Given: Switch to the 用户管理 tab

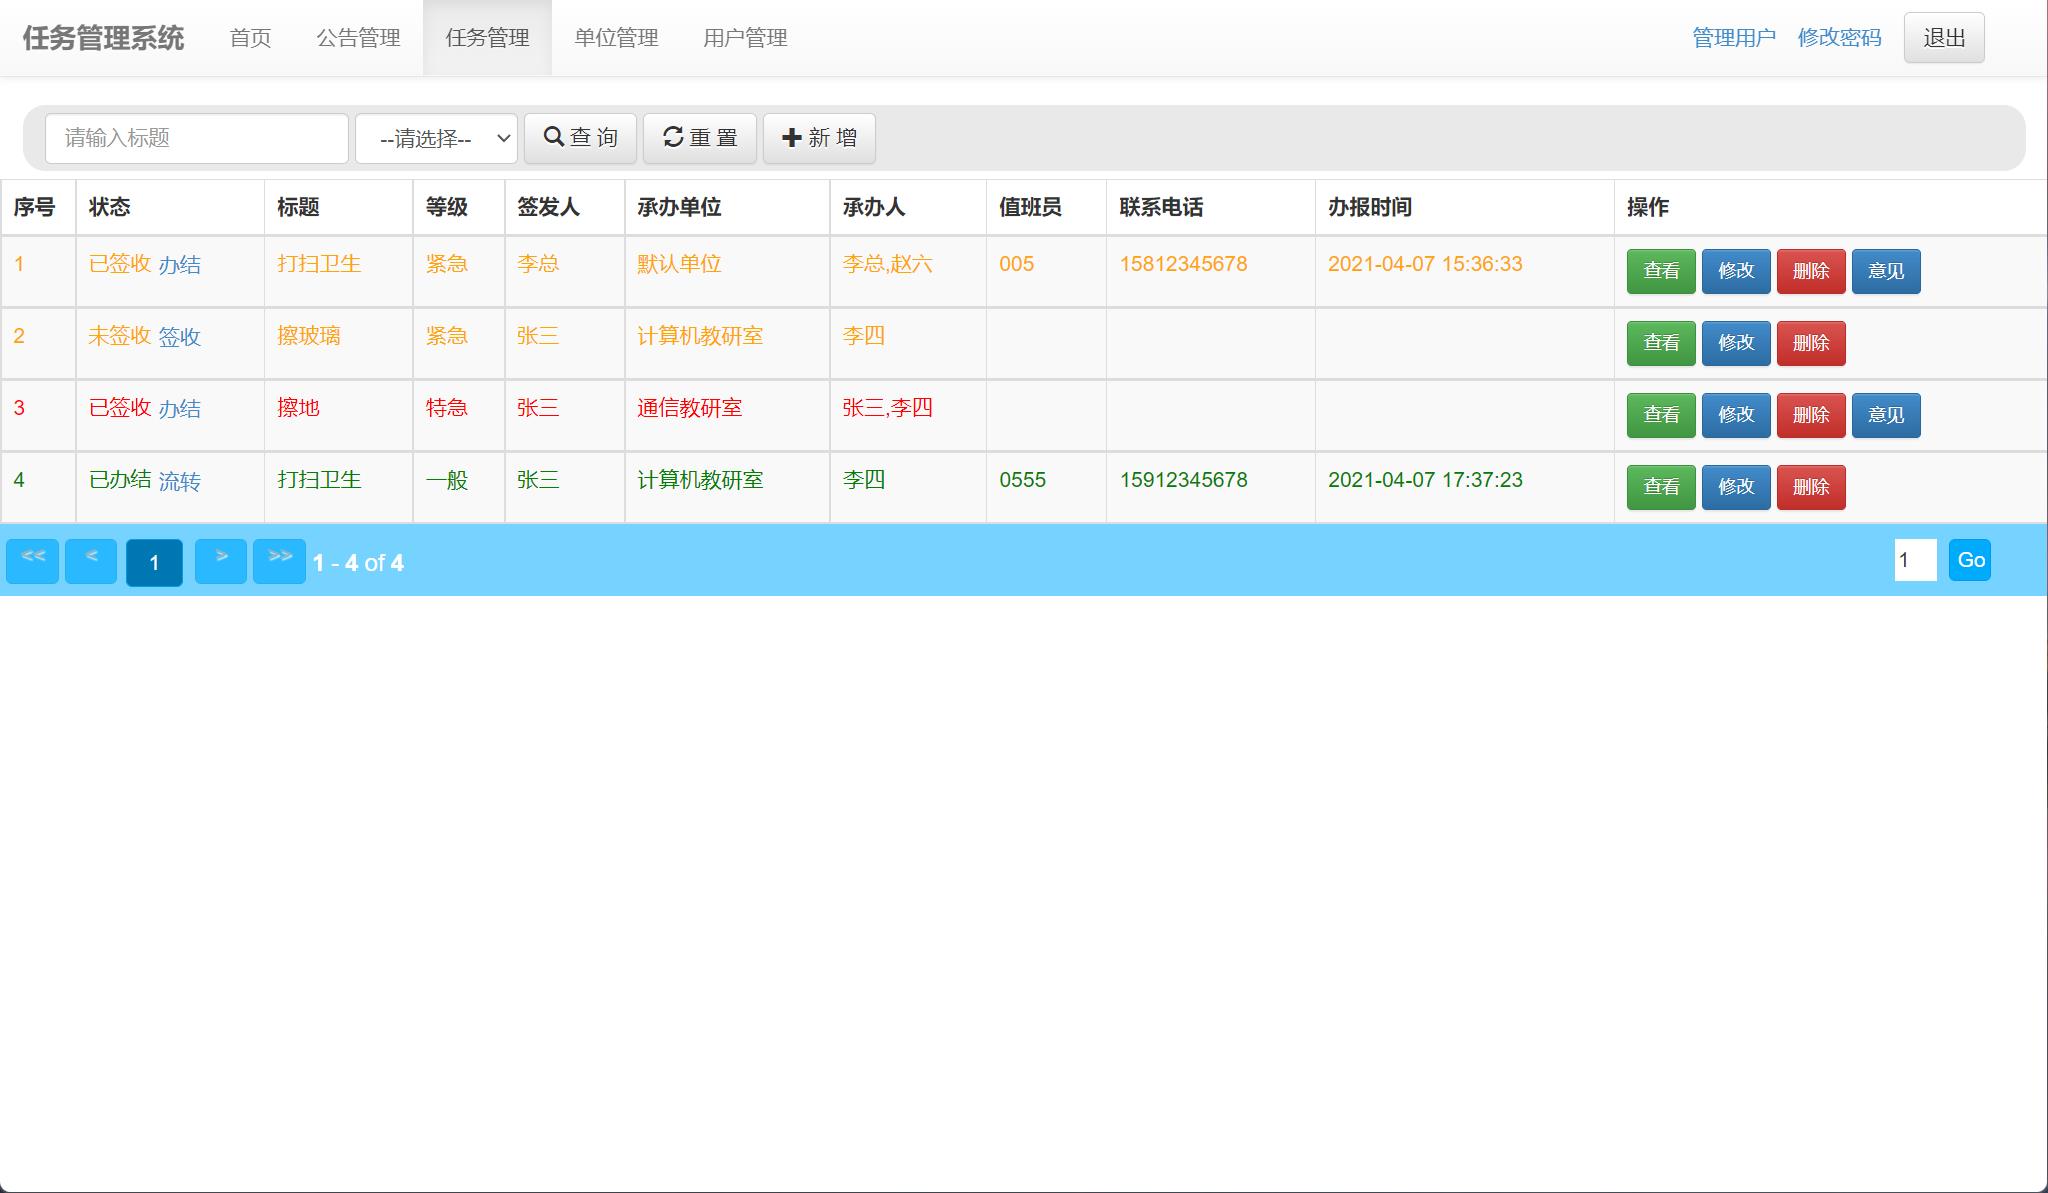Looking at the screenshot, I should [x=746, y=38].
